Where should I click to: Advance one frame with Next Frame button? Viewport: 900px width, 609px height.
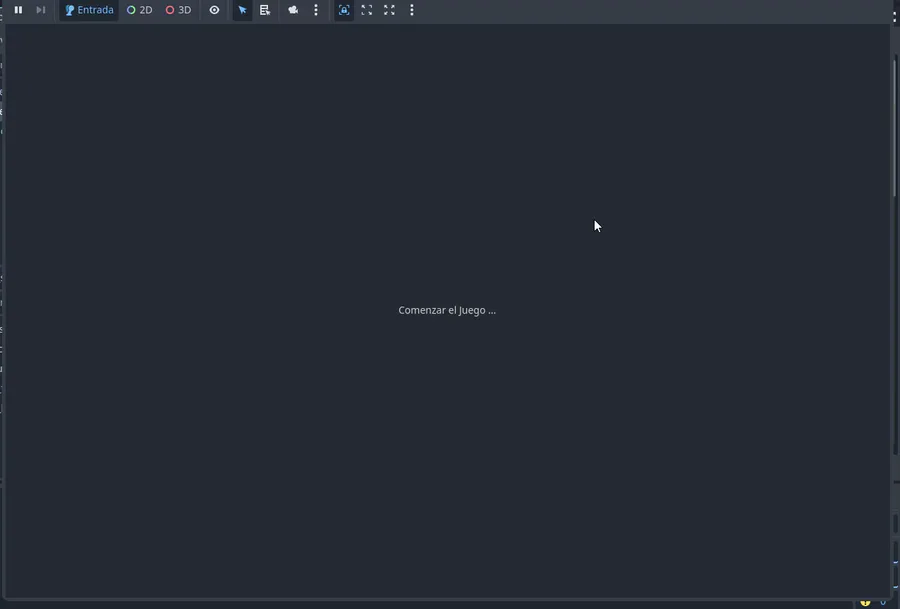point(41,10)
